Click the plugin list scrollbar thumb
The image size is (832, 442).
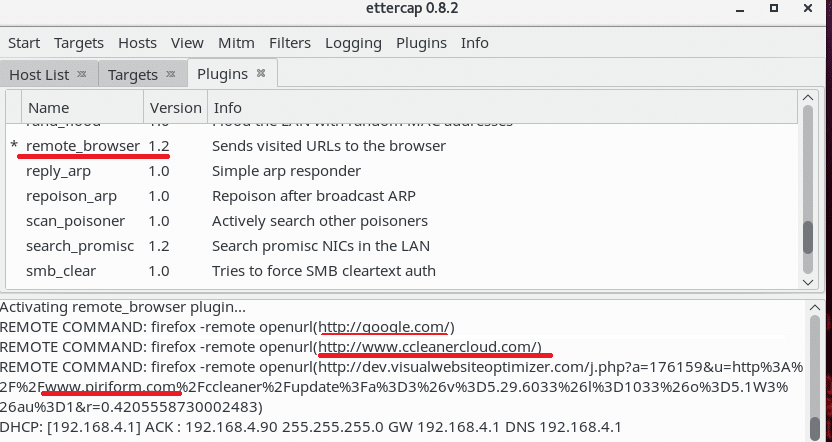point(808,238)
